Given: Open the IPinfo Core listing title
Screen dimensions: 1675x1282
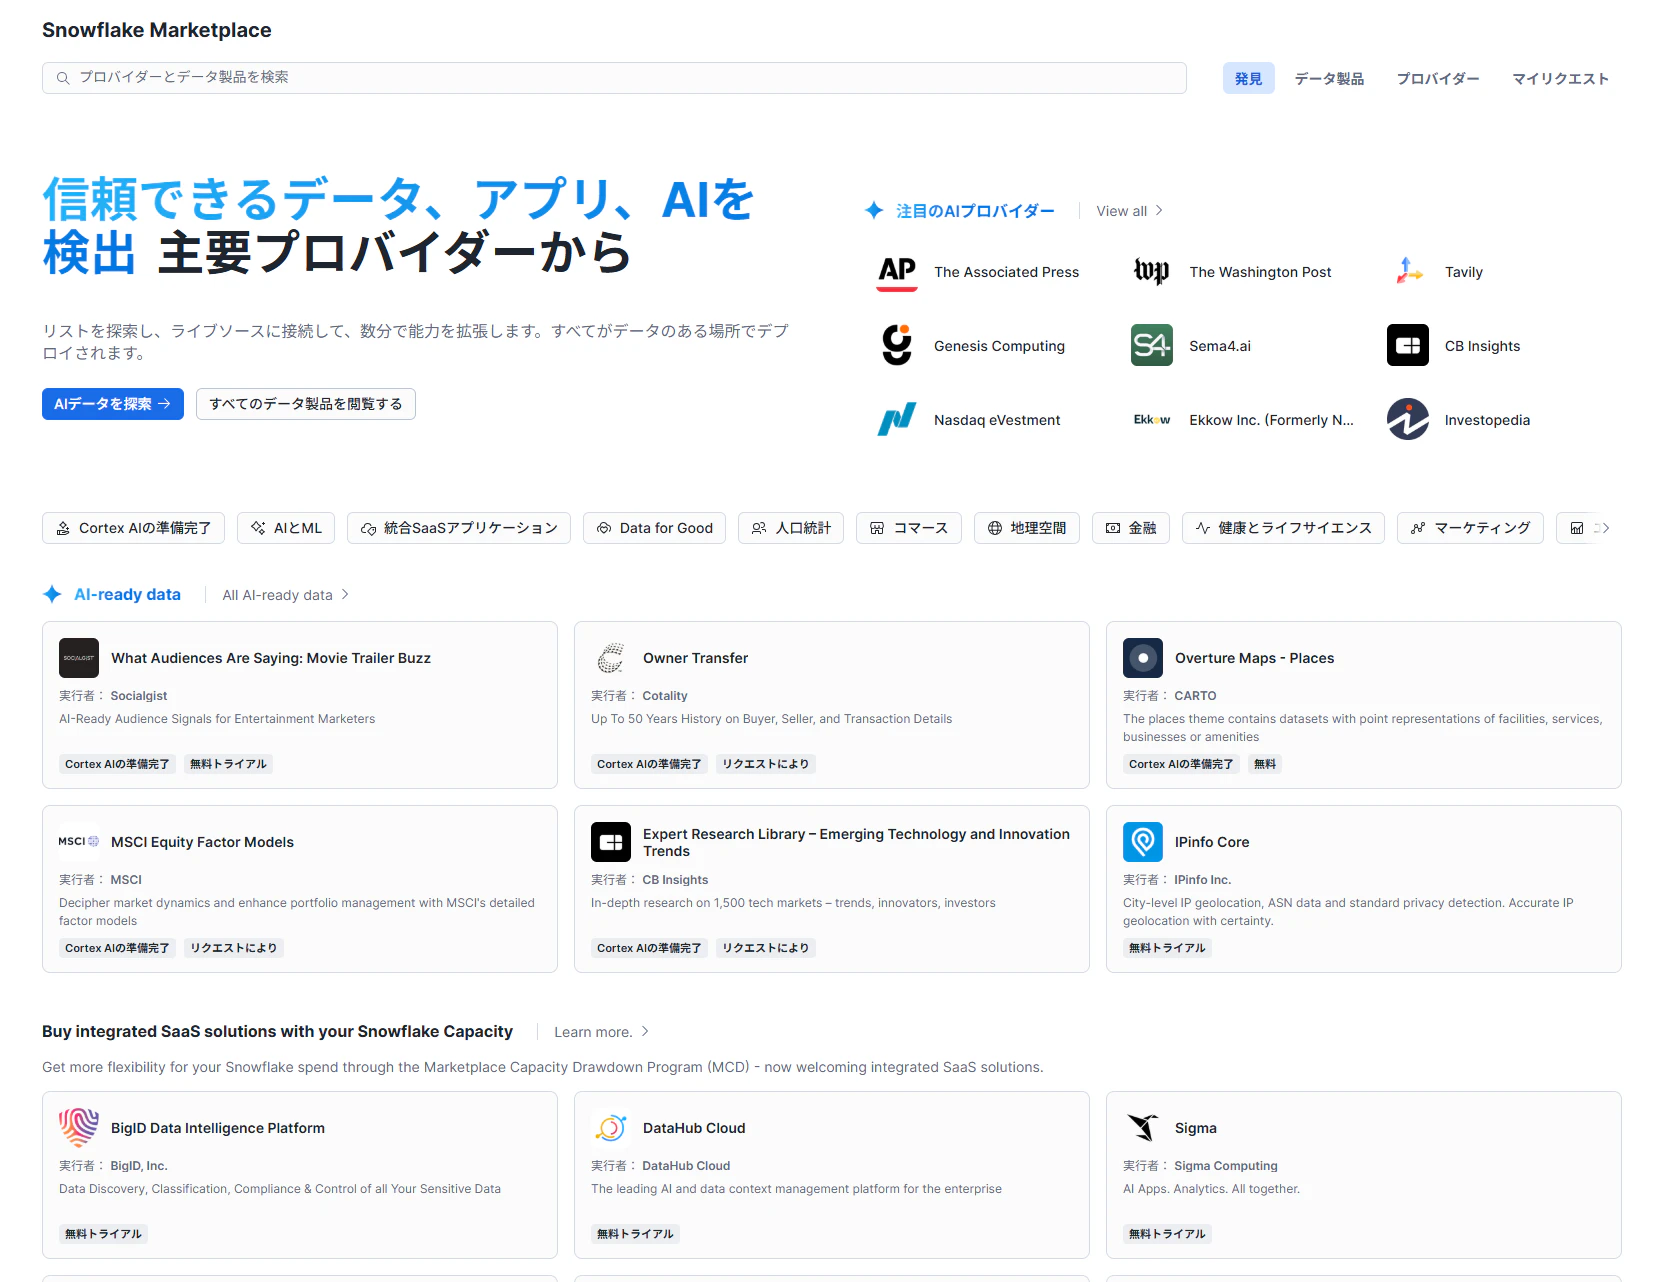Looking at the screenshot, I should [x=1212, y=842].
